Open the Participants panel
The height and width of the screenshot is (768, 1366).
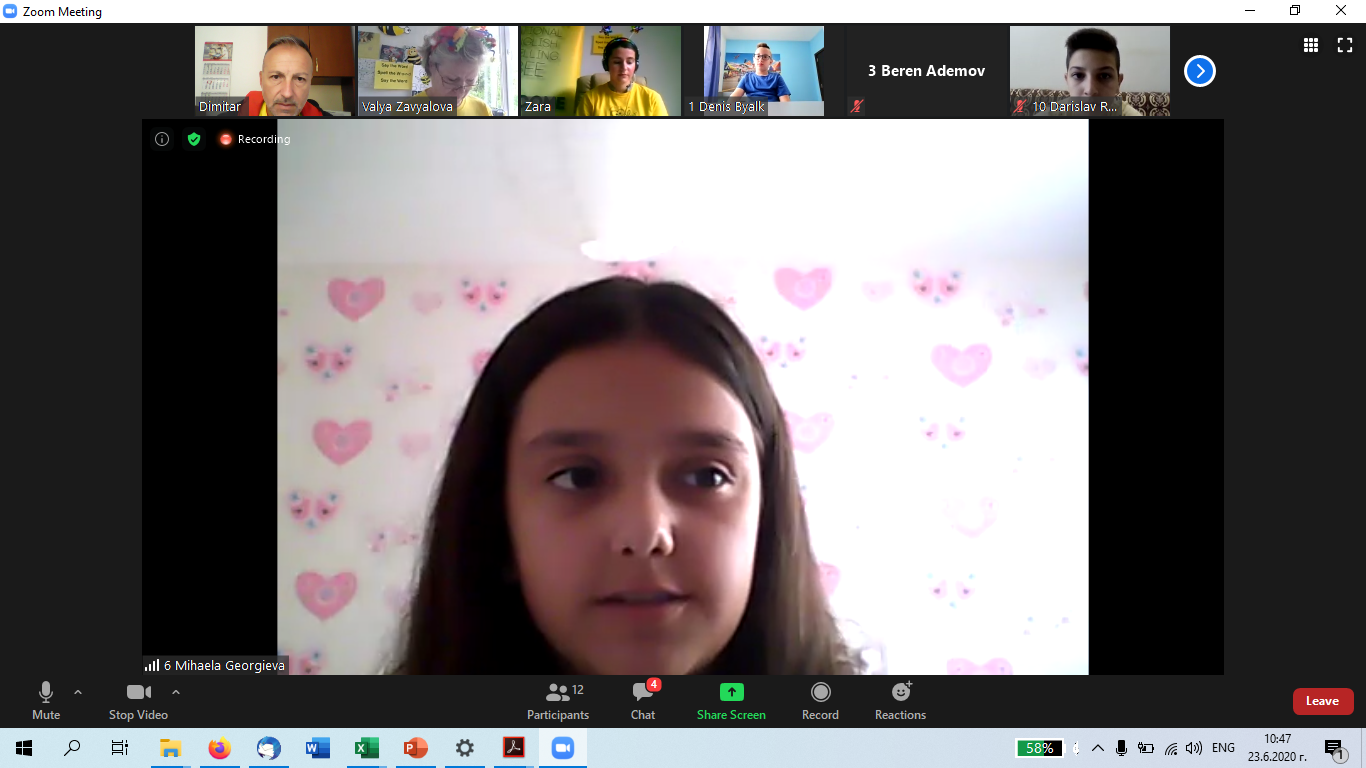click(558, 701)
